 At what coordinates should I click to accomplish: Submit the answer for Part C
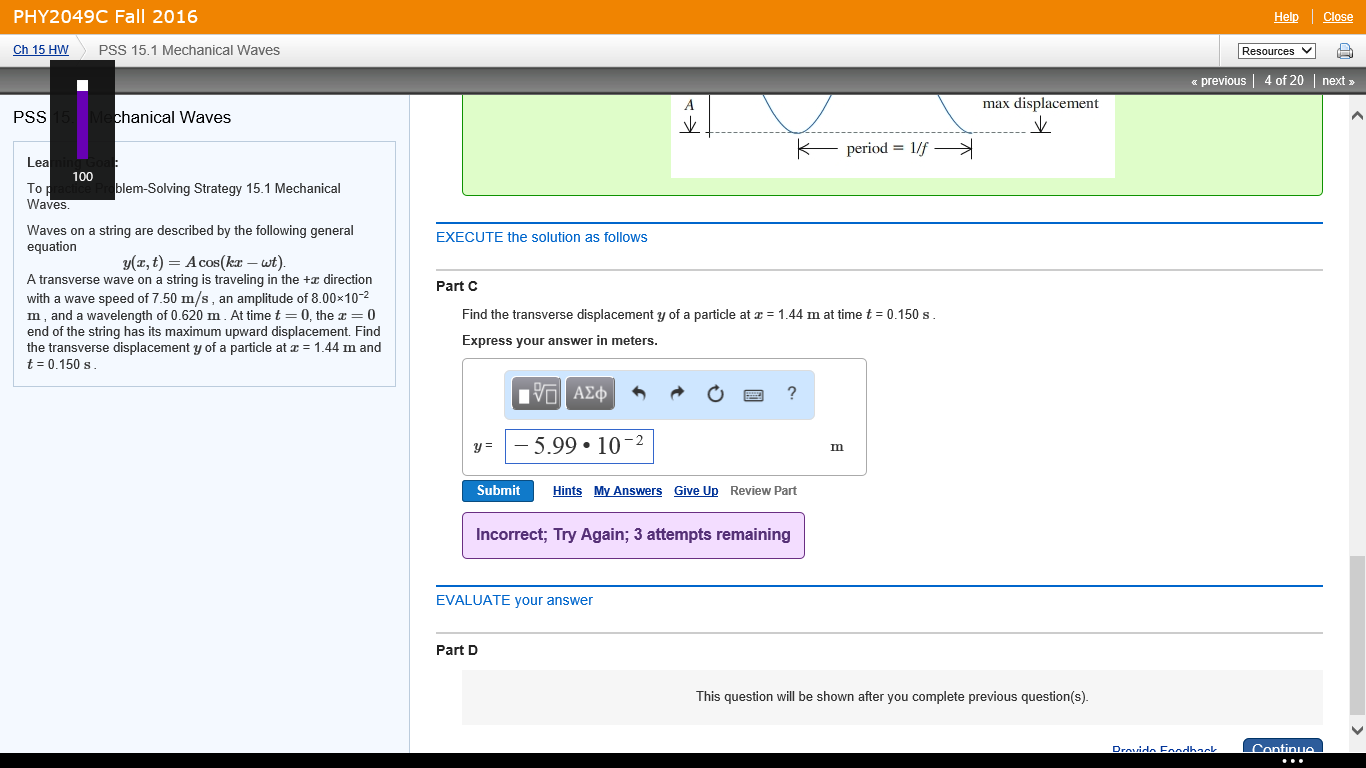497,490
